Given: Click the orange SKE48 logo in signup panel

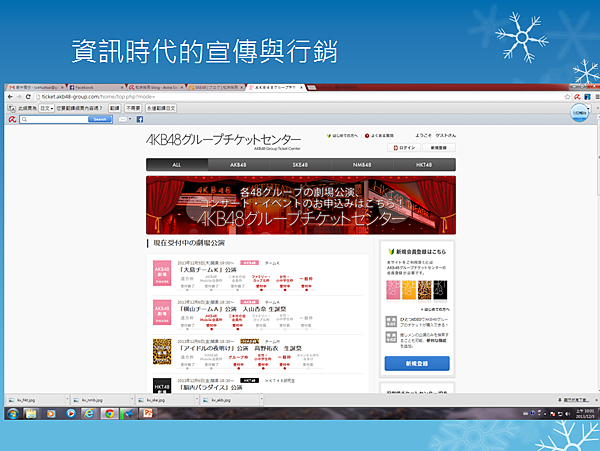Looking at the screenshot, I should click(x=409, y=290).
